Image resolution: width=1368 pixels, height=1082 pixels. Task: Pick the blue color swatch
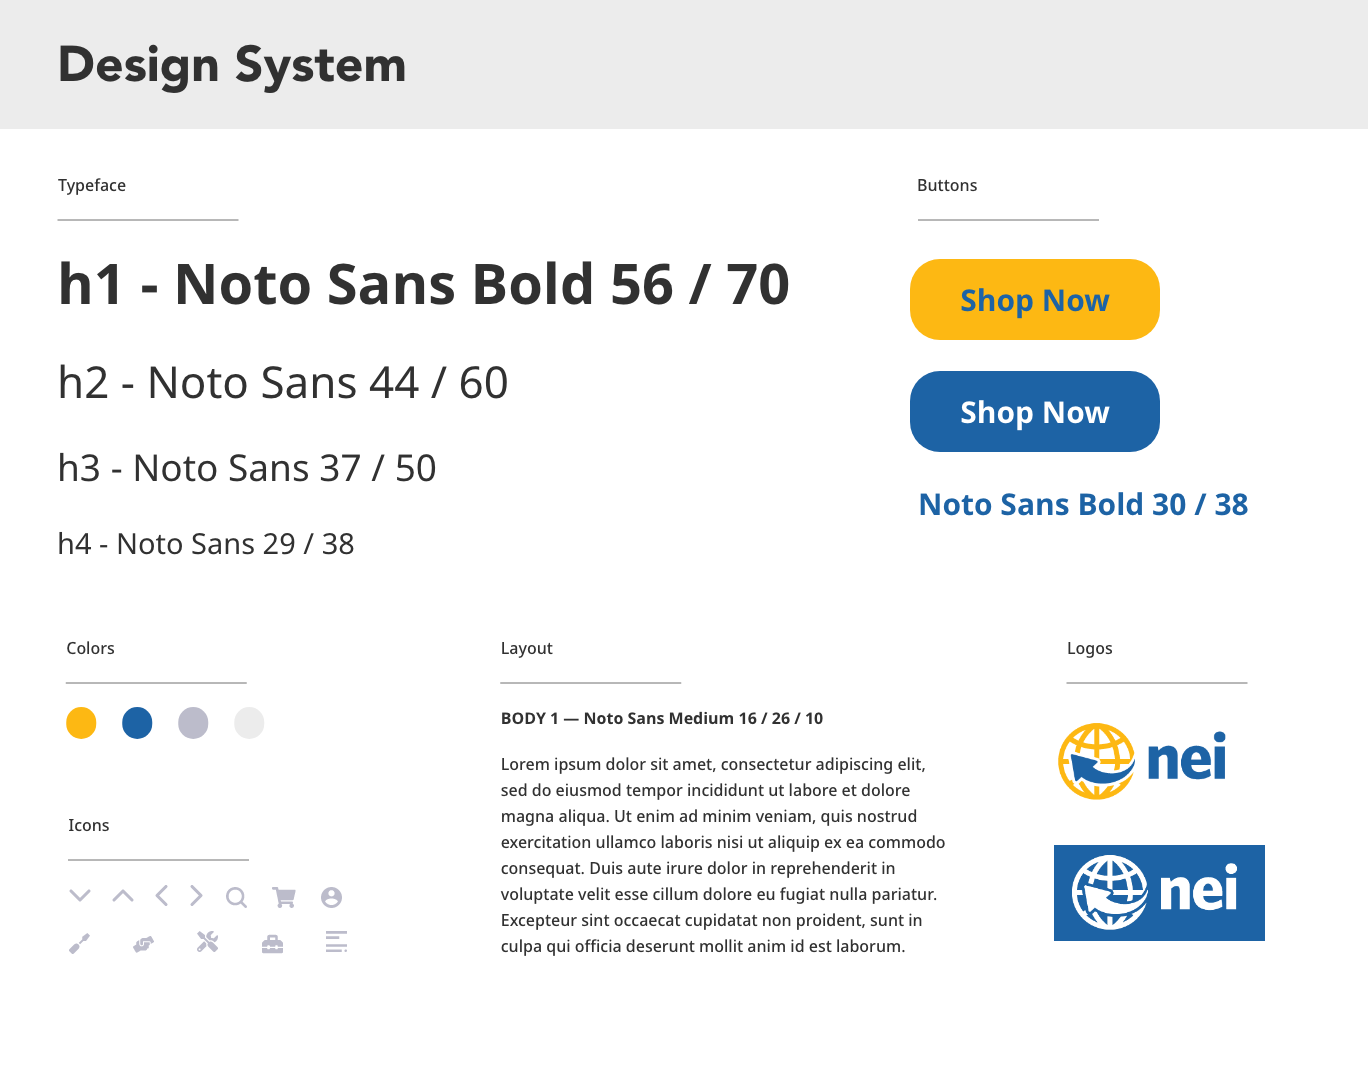coord(137,723)
